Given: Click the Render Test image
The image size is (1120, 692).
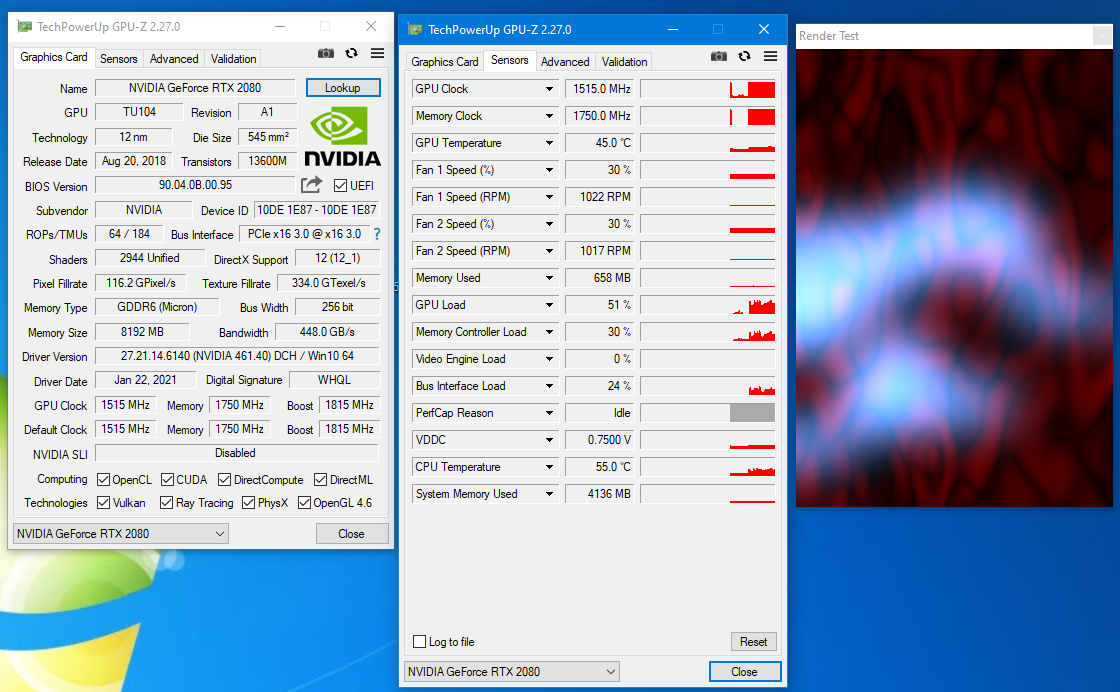Looking at the screenshot, I should click(x=954, y=278).
